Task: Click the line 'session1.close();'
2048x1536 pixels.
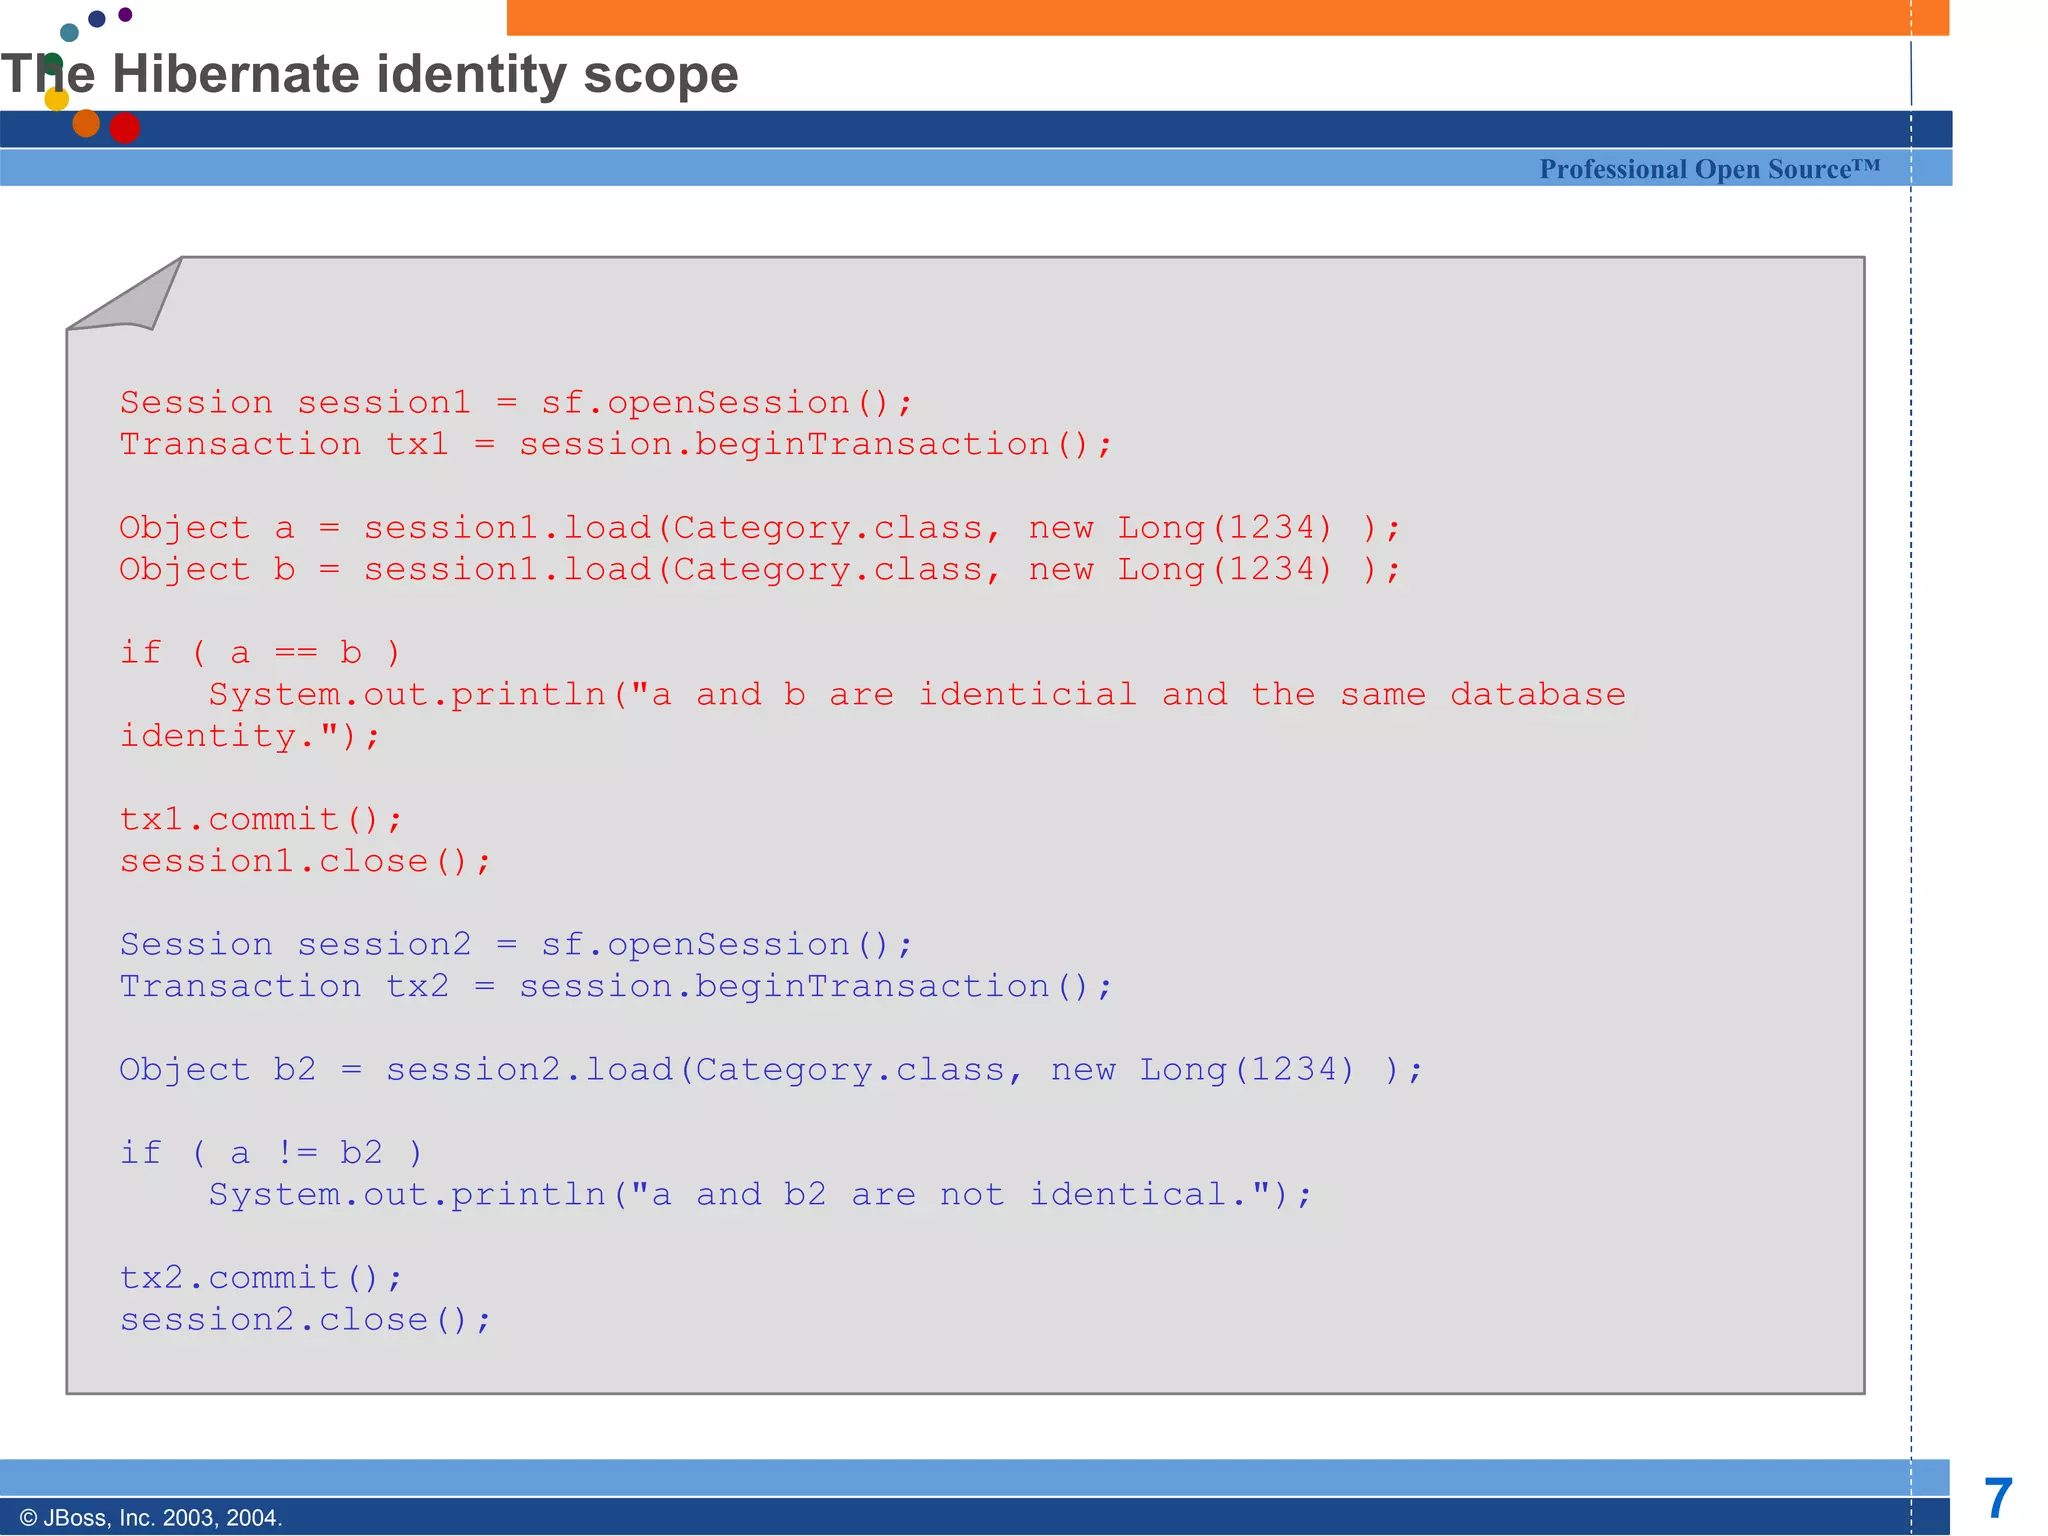Action: (305, 862)
